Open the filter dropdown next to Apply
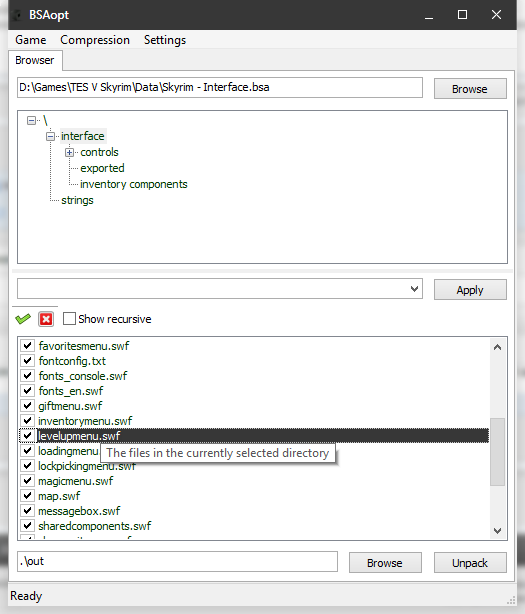Viewport: 525px width, 614px height. coord(414,289)
